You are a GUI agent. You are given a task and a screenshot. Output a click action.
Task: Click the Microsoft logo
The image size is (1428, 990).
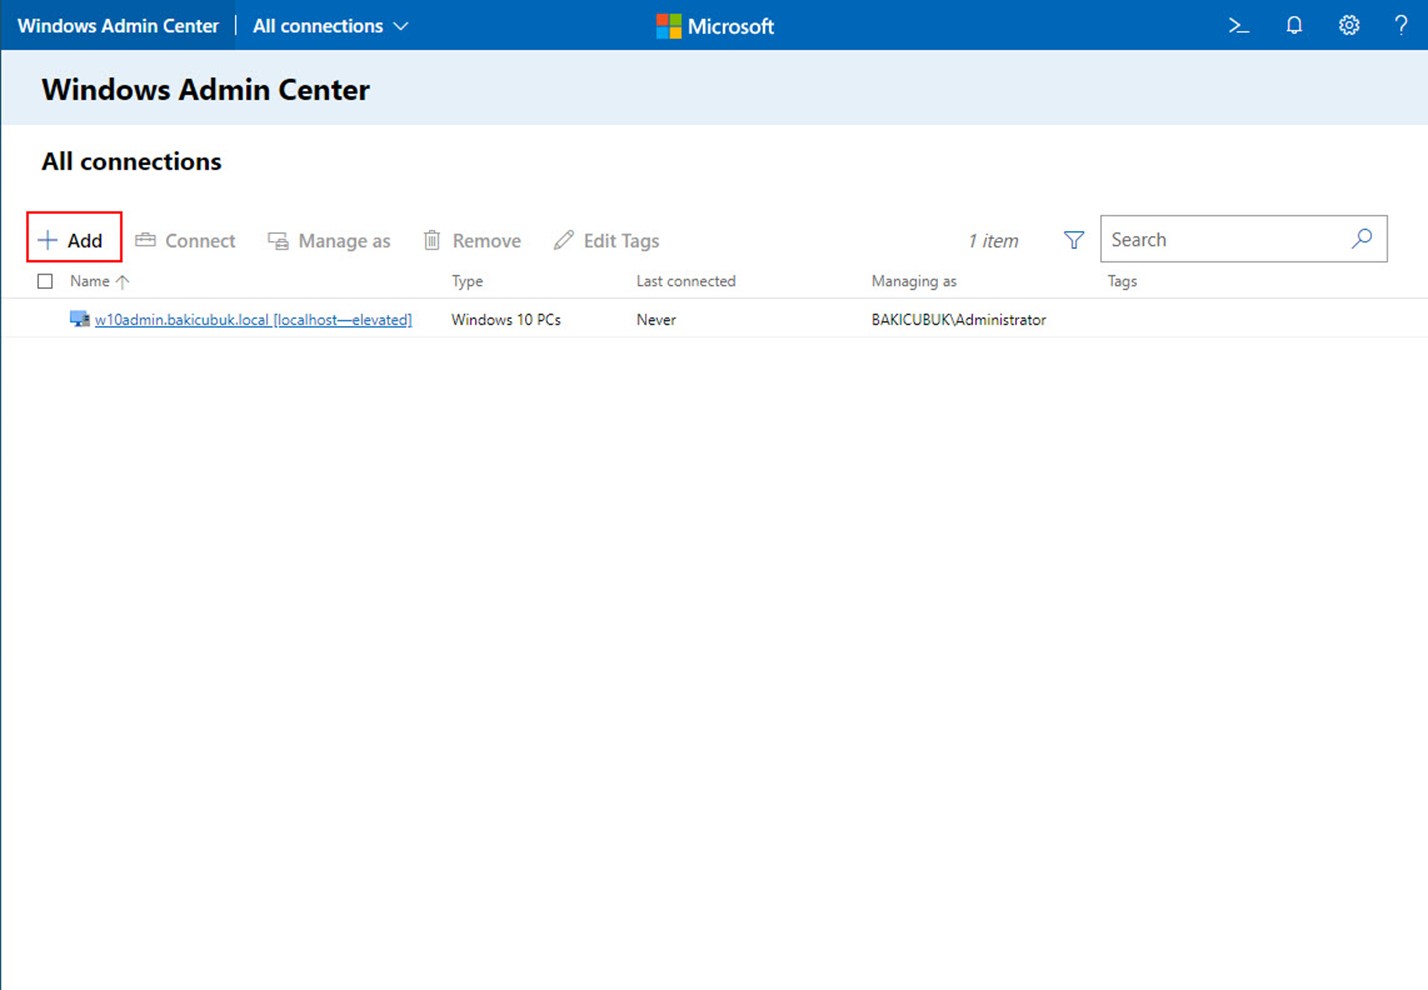715,26
